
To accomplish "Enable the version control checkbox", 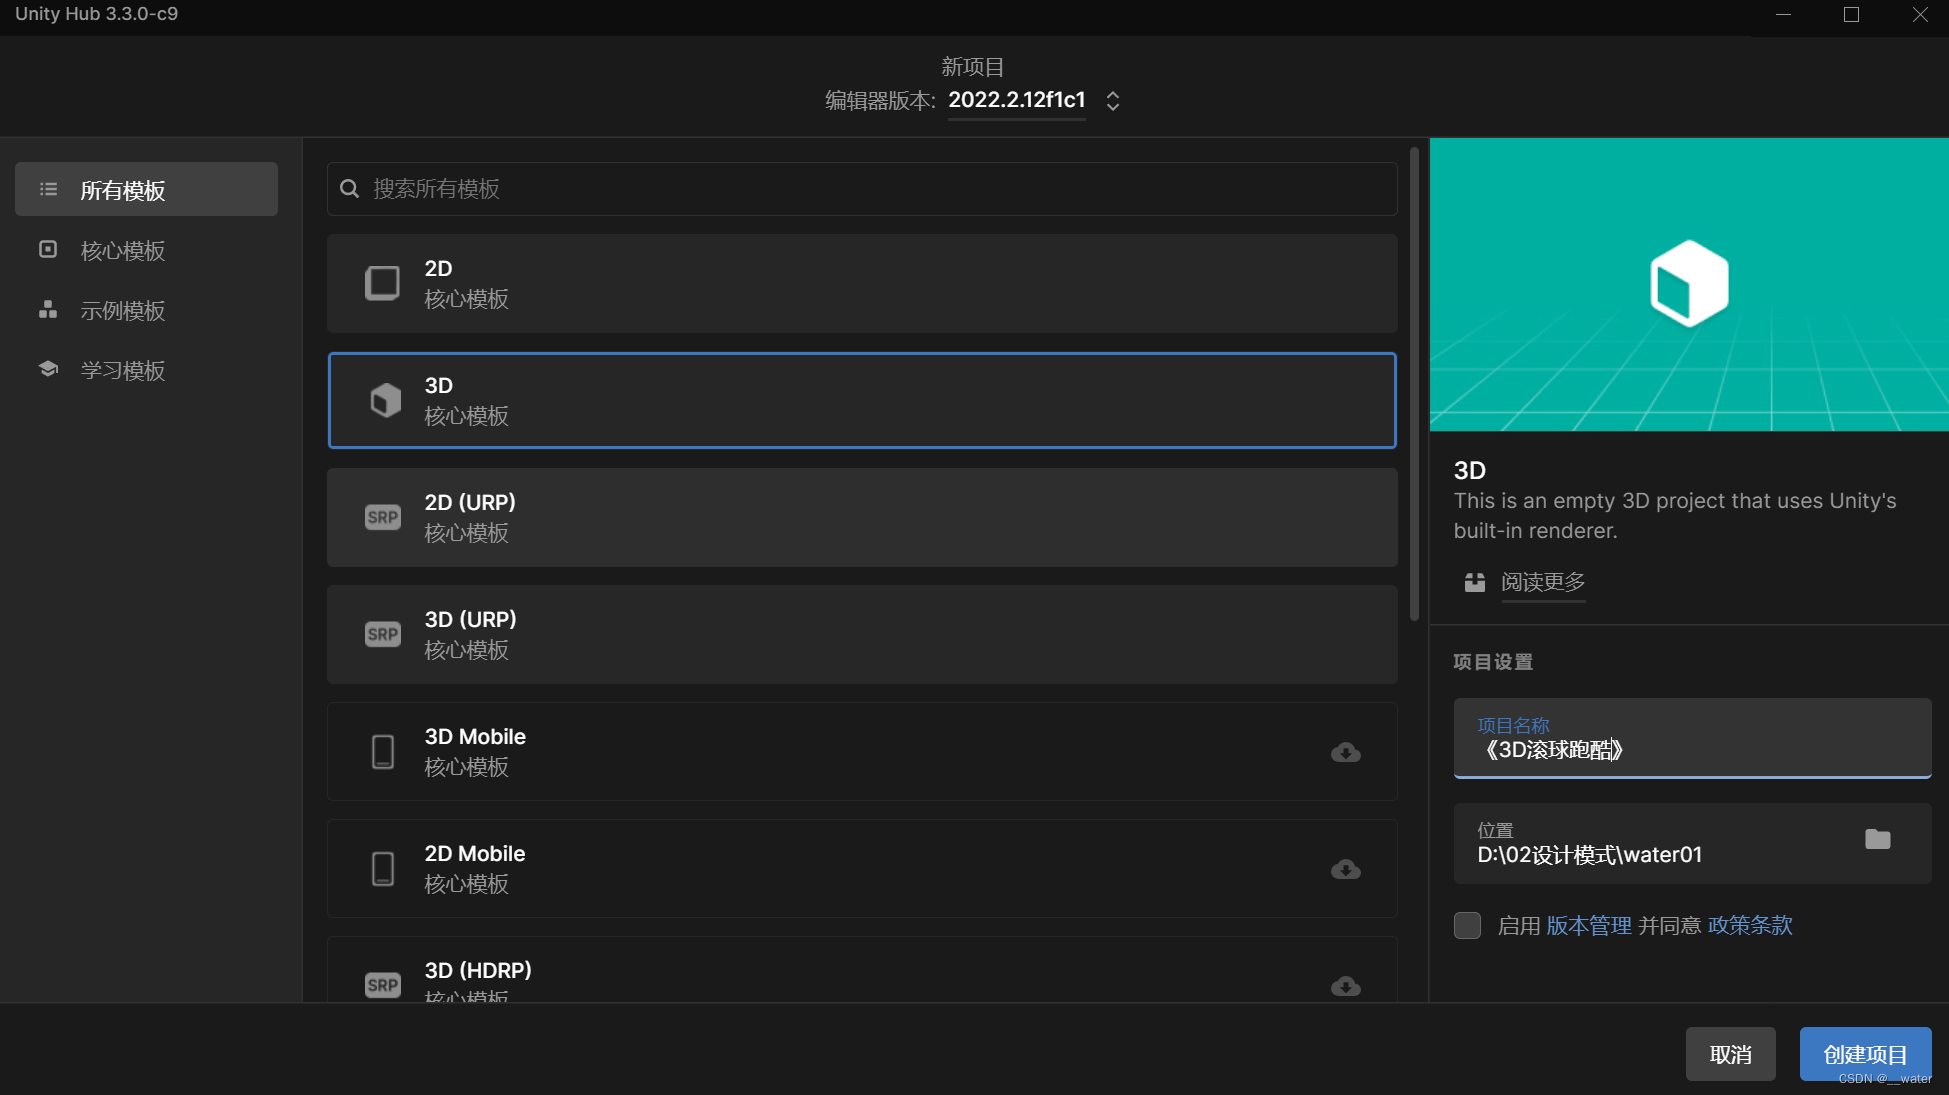I will point(1467,925).
